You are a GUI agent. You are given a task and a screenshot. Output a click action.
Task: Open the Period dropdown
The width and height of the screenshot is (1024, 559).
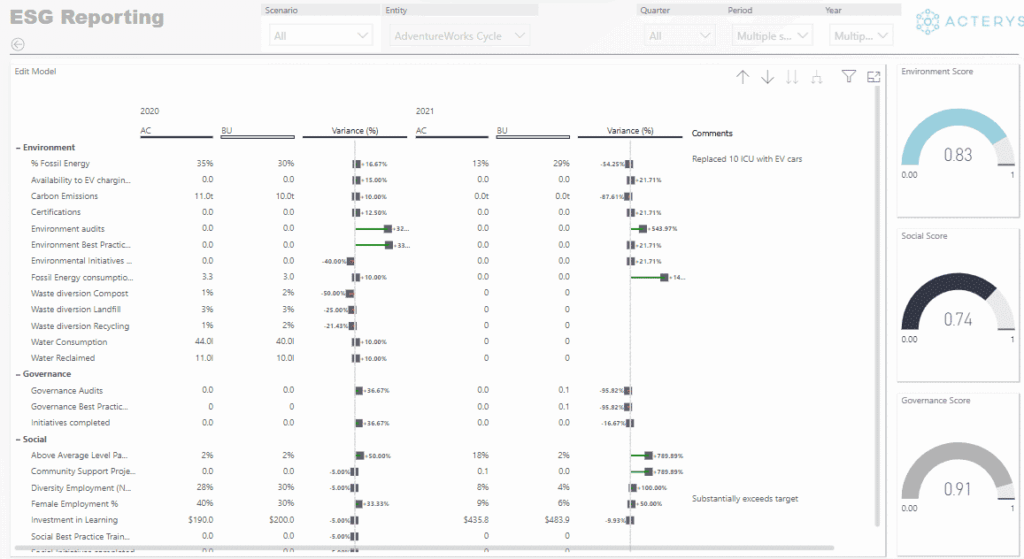773,35
